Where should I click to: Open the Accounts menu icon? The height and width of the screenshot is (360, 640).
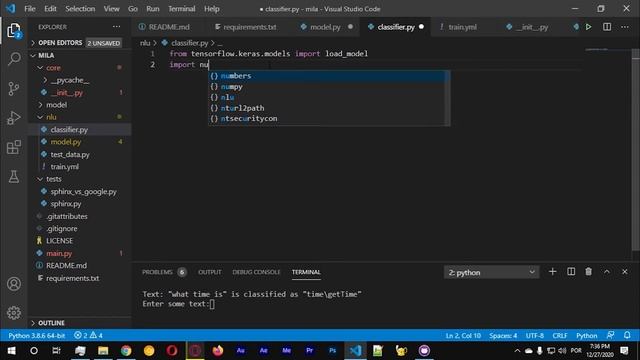tap(13, 284)
